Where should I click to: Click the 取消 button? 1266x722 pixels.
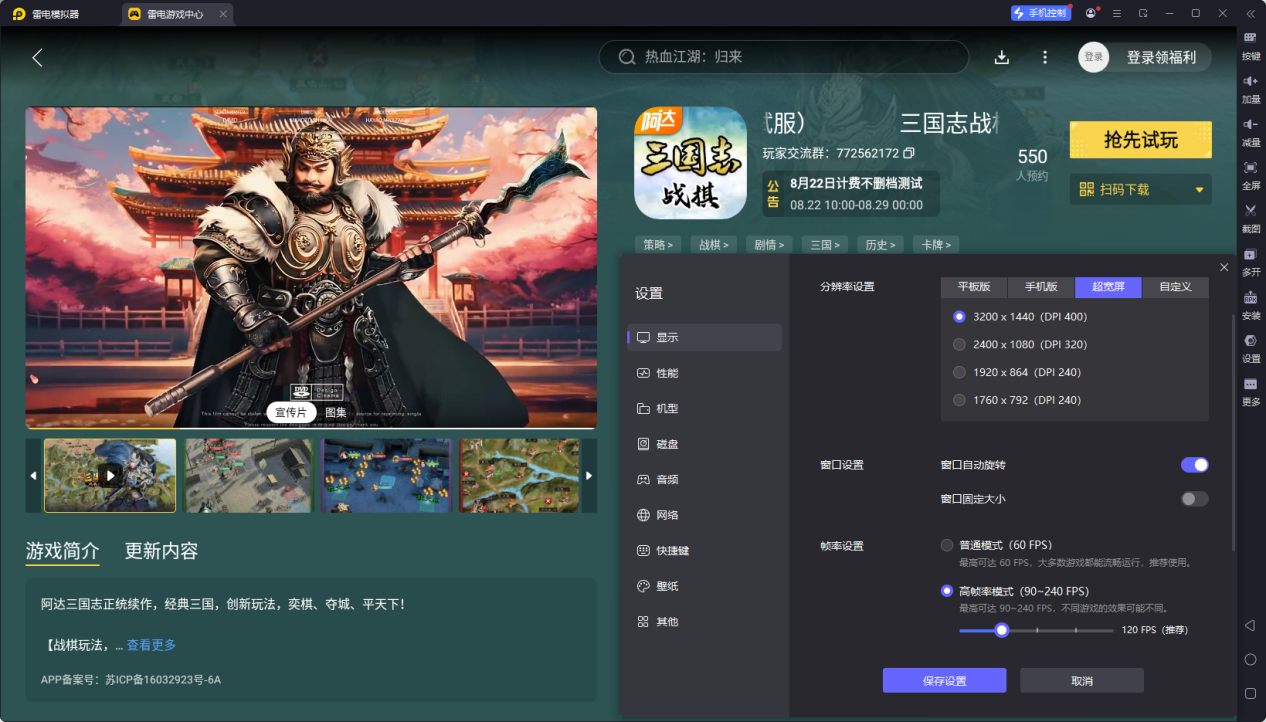[1082, 681]
